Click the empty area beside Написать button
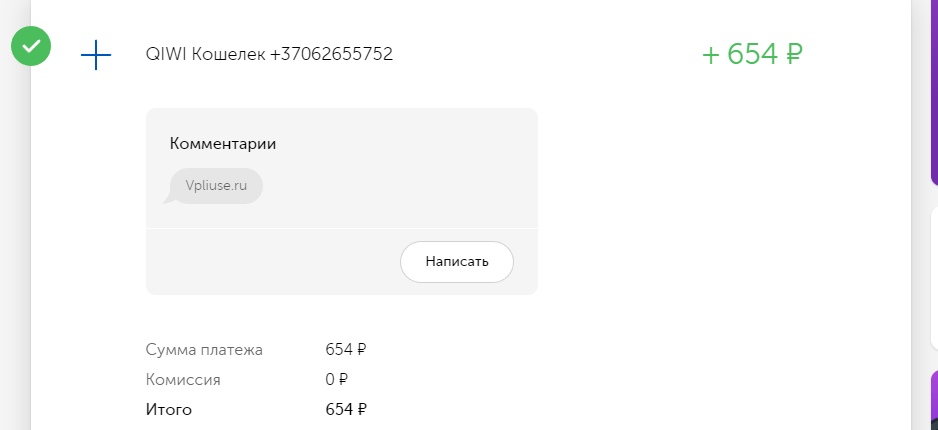The image size is (938, 430). (x=273, y=262)
